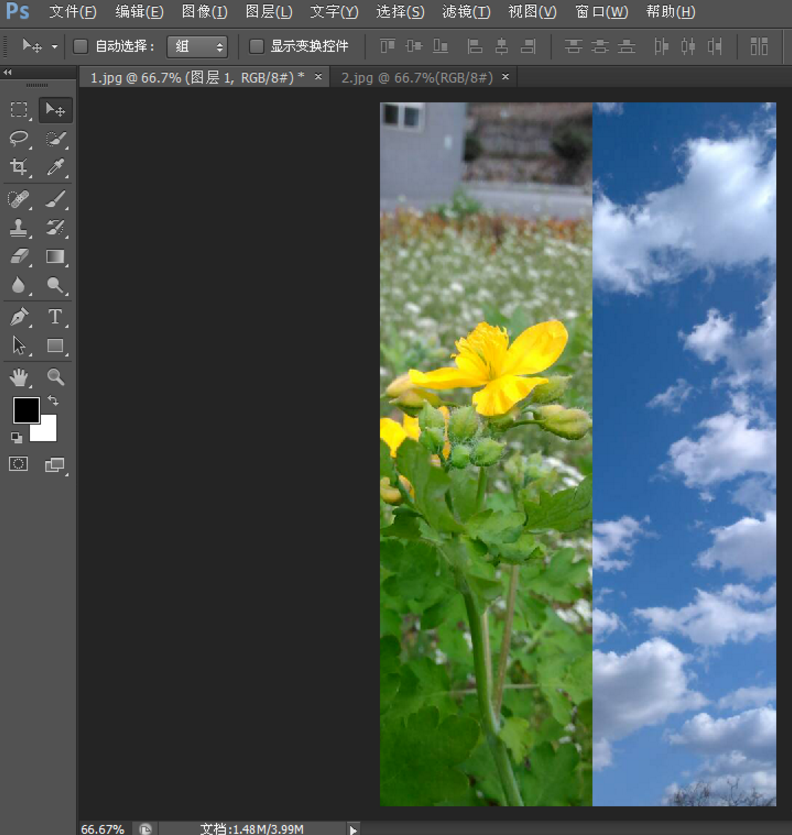The image size is (792, 835).
Task: Click the black foreground color swatch
Action: point(25,409)
